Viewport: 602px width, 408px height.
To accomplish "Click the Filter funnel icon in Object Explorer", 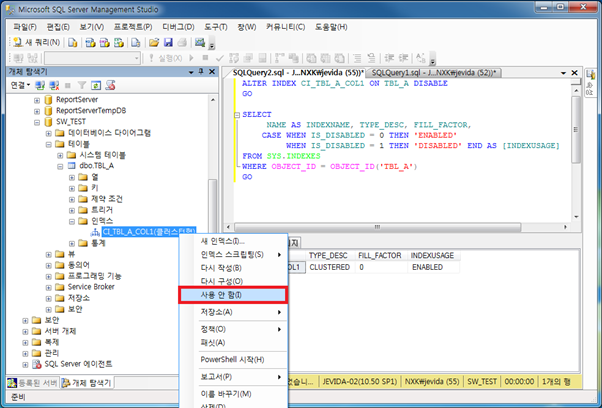I will coord(82,85).
